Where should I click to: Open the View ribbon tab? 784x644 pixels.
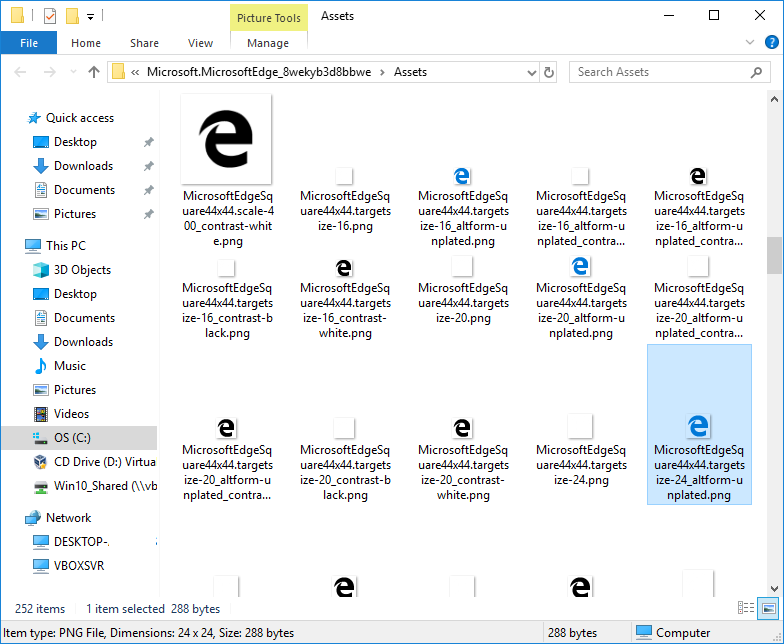[x=200, y=43]
